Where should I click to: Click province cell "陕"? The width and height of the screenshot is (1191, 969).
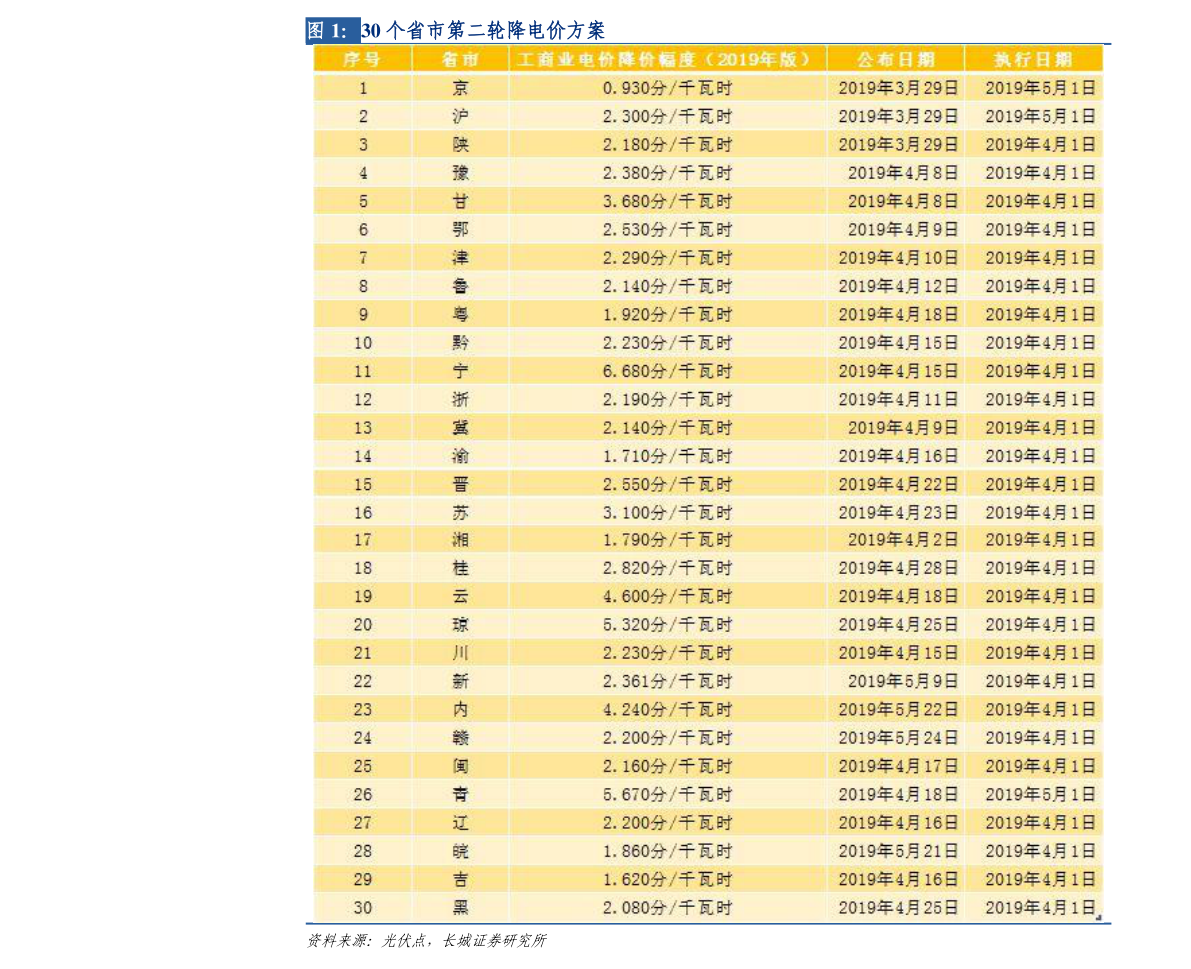tap(460, 144)
